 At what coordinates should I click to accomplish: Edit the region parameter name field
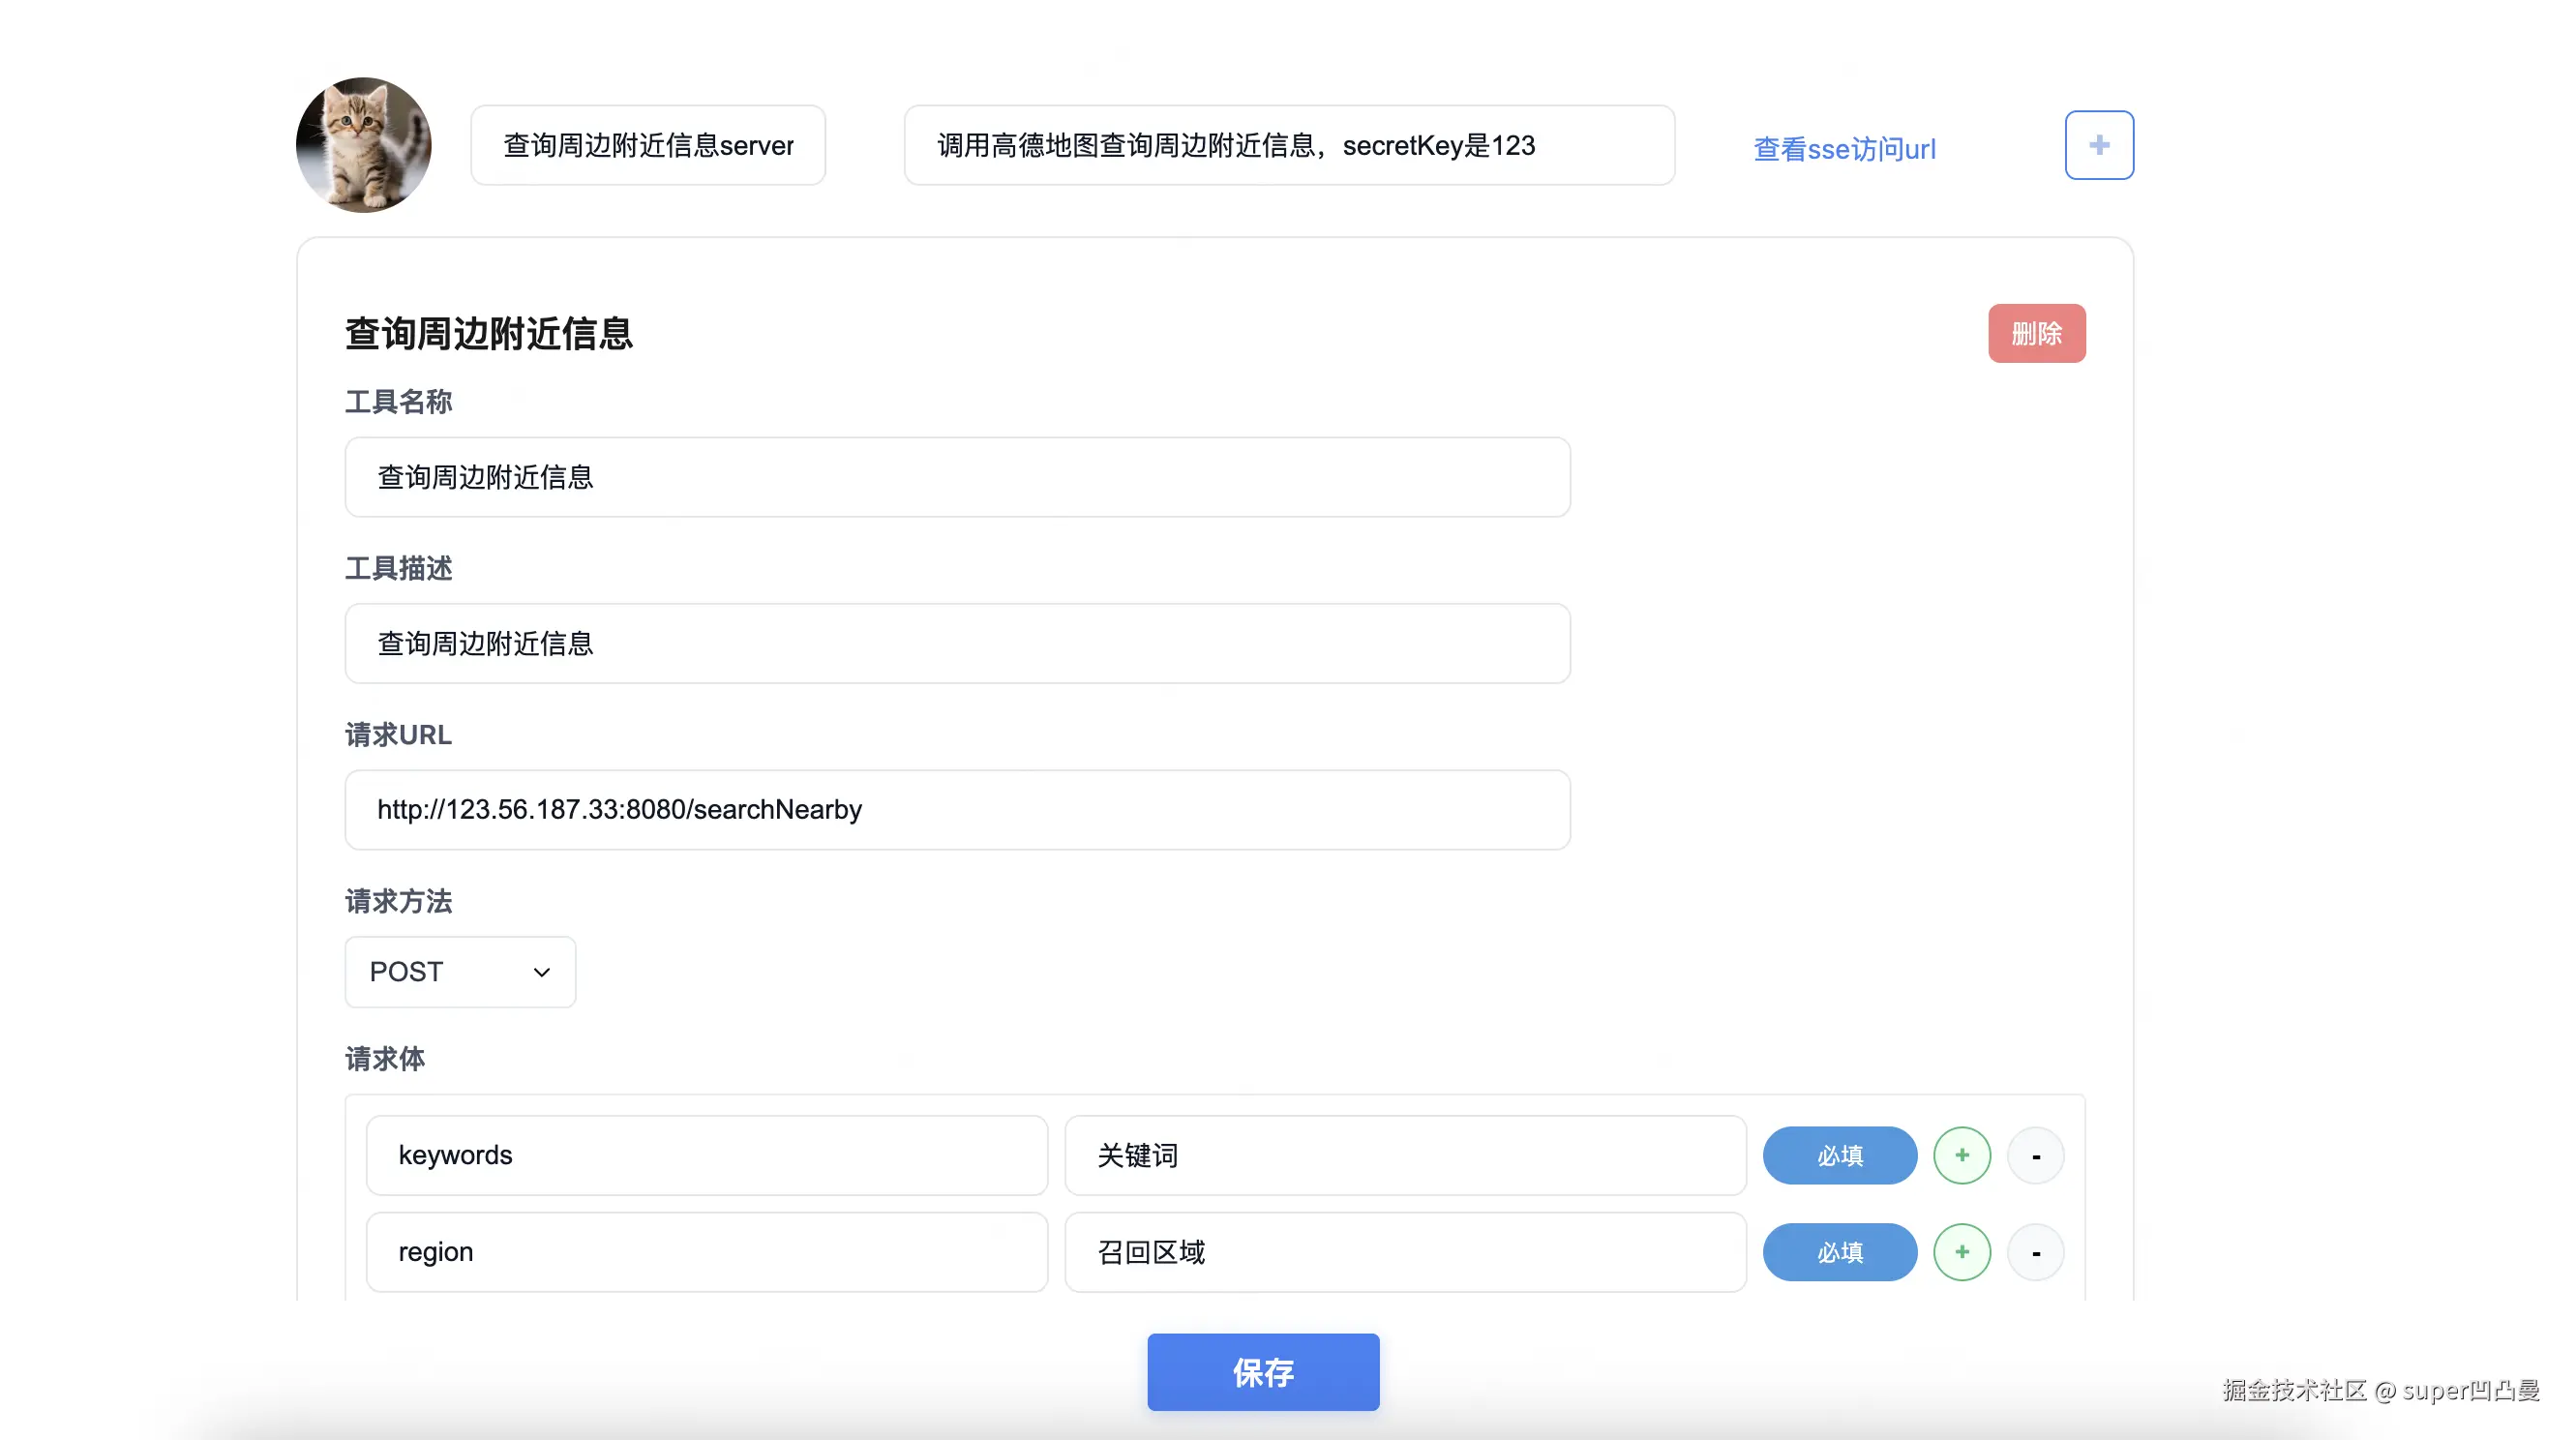click(x=707, y=1252)
